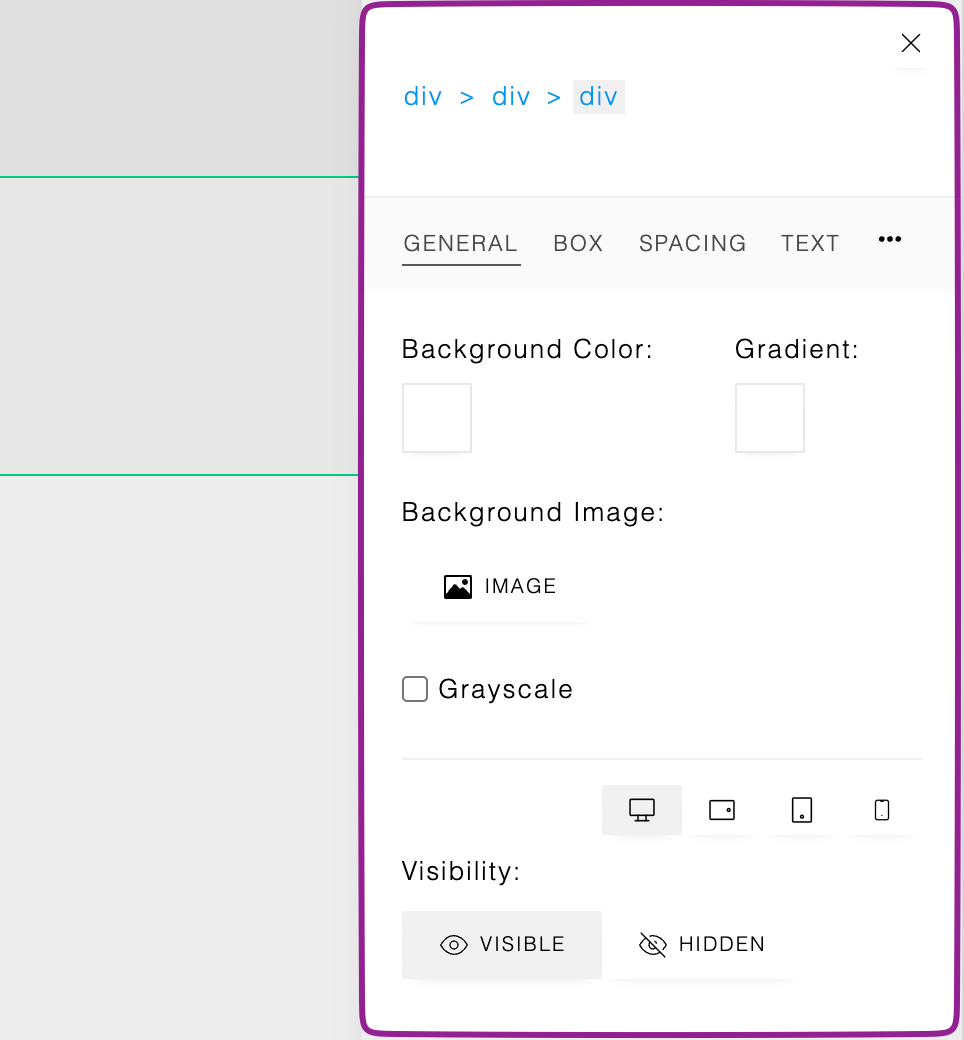Open the SPACING tab

[x=692, y=243]
